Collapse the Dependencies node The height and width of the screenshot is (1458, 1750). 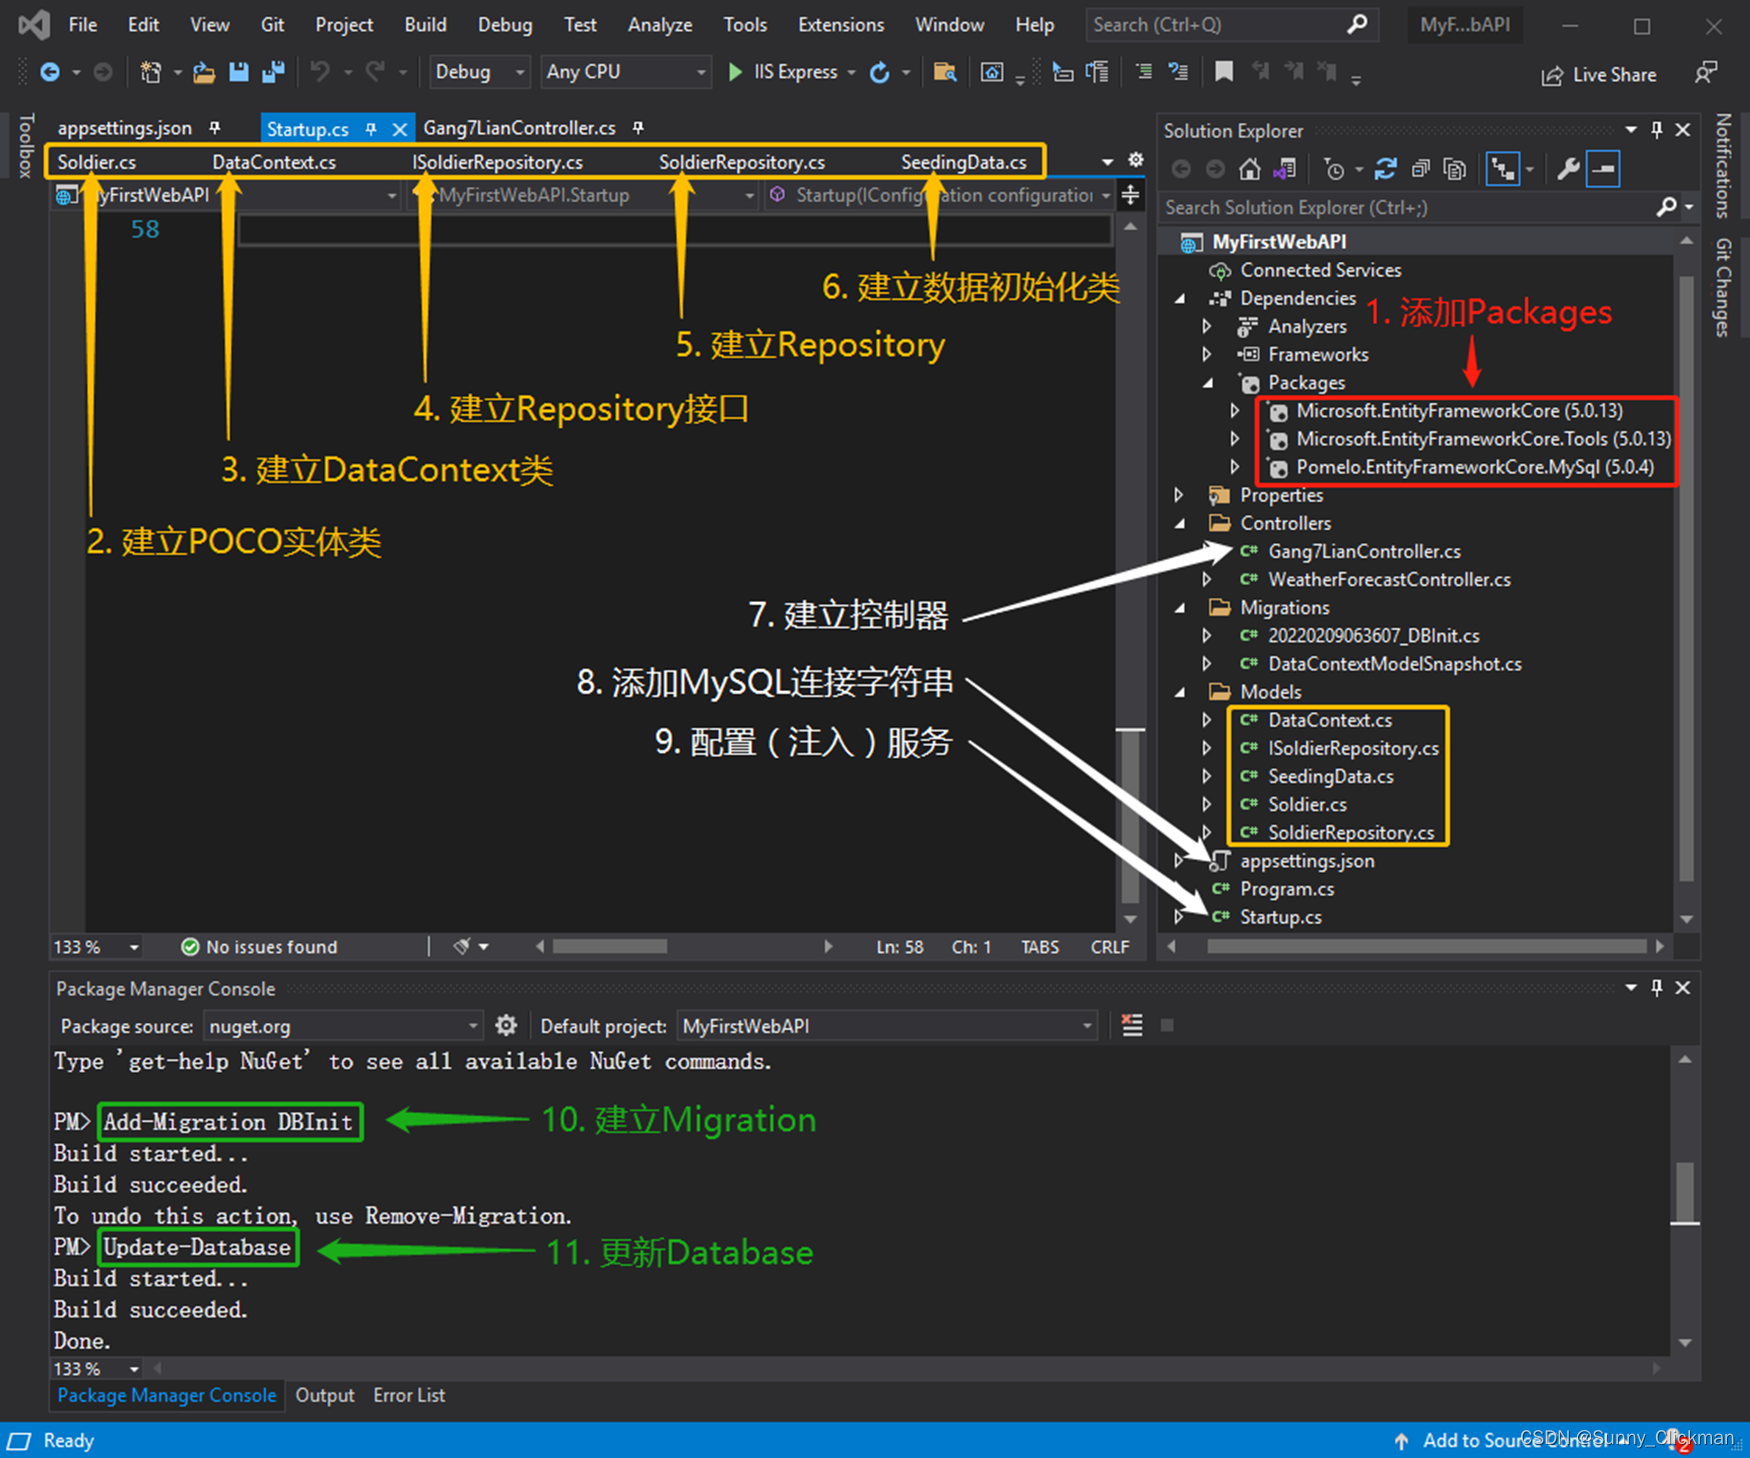coord(1180,298)
